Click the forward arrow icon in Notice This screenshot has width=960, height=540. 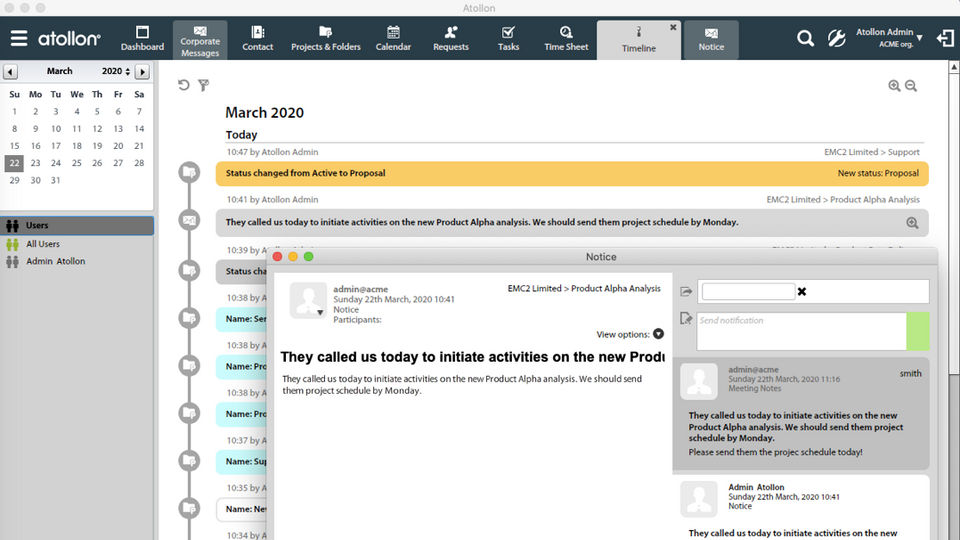click(686, 291)
